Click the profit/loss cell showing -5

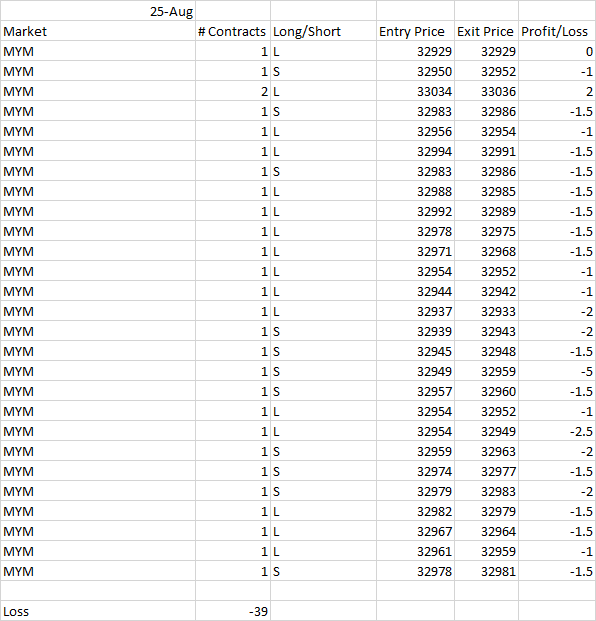(x=557, y=371)
